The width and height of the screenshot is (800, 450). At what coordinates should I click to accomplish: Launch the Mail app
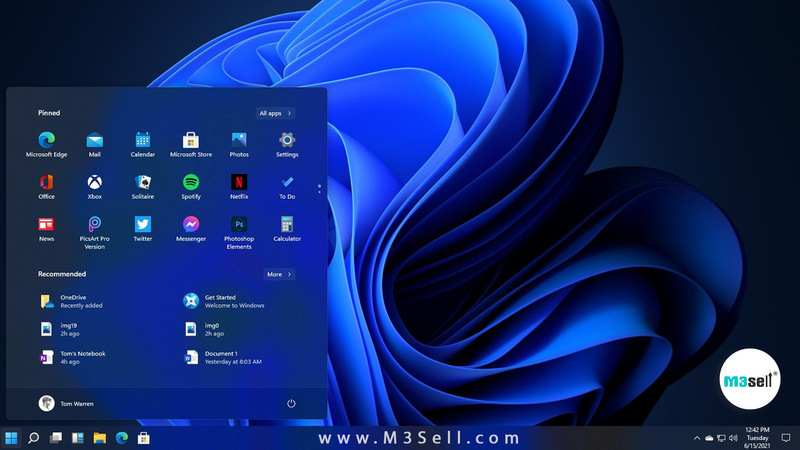pos(94,144)
